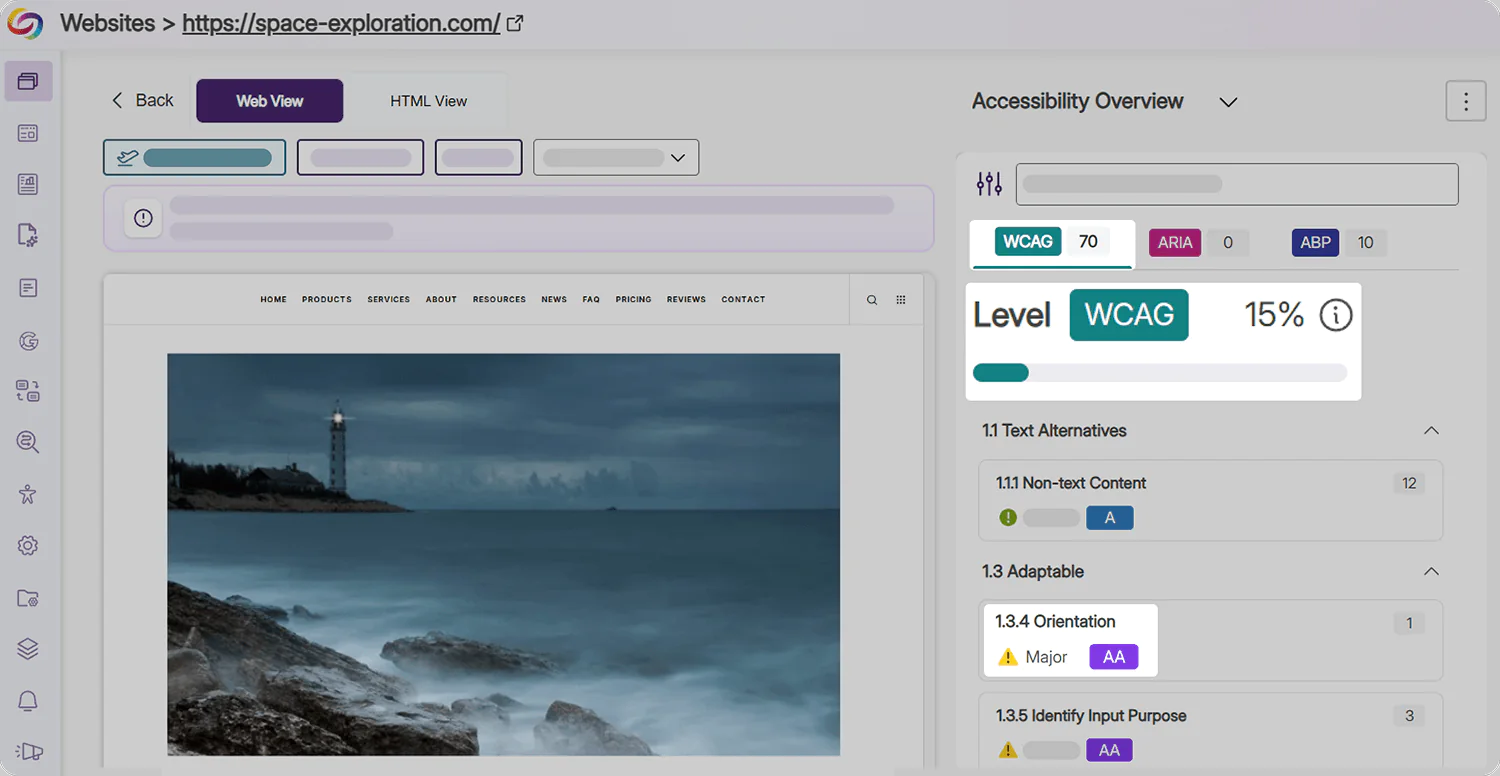Viewport: 1500px width, 776px height.
Task: Click warning icon under Identify Input Purpose
Action: tap(1008, 749)
